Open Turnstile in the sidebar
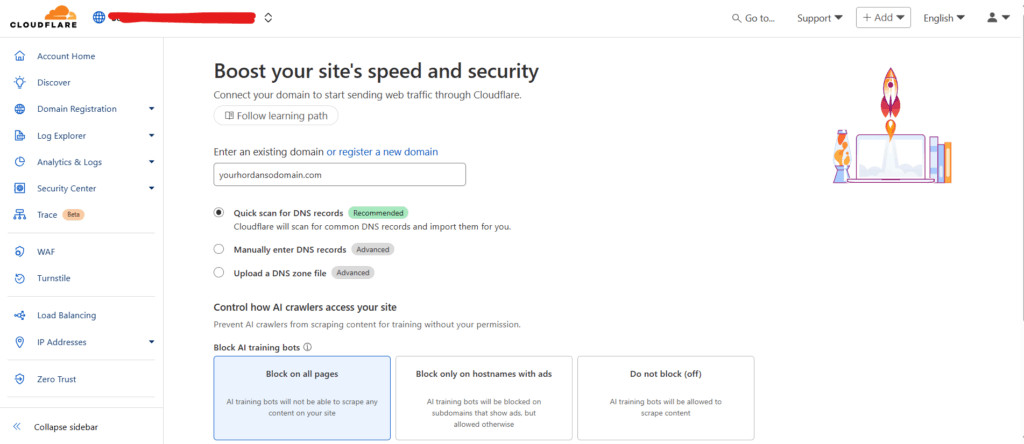This screenshot has height=444, width=1024. (54, 278)
